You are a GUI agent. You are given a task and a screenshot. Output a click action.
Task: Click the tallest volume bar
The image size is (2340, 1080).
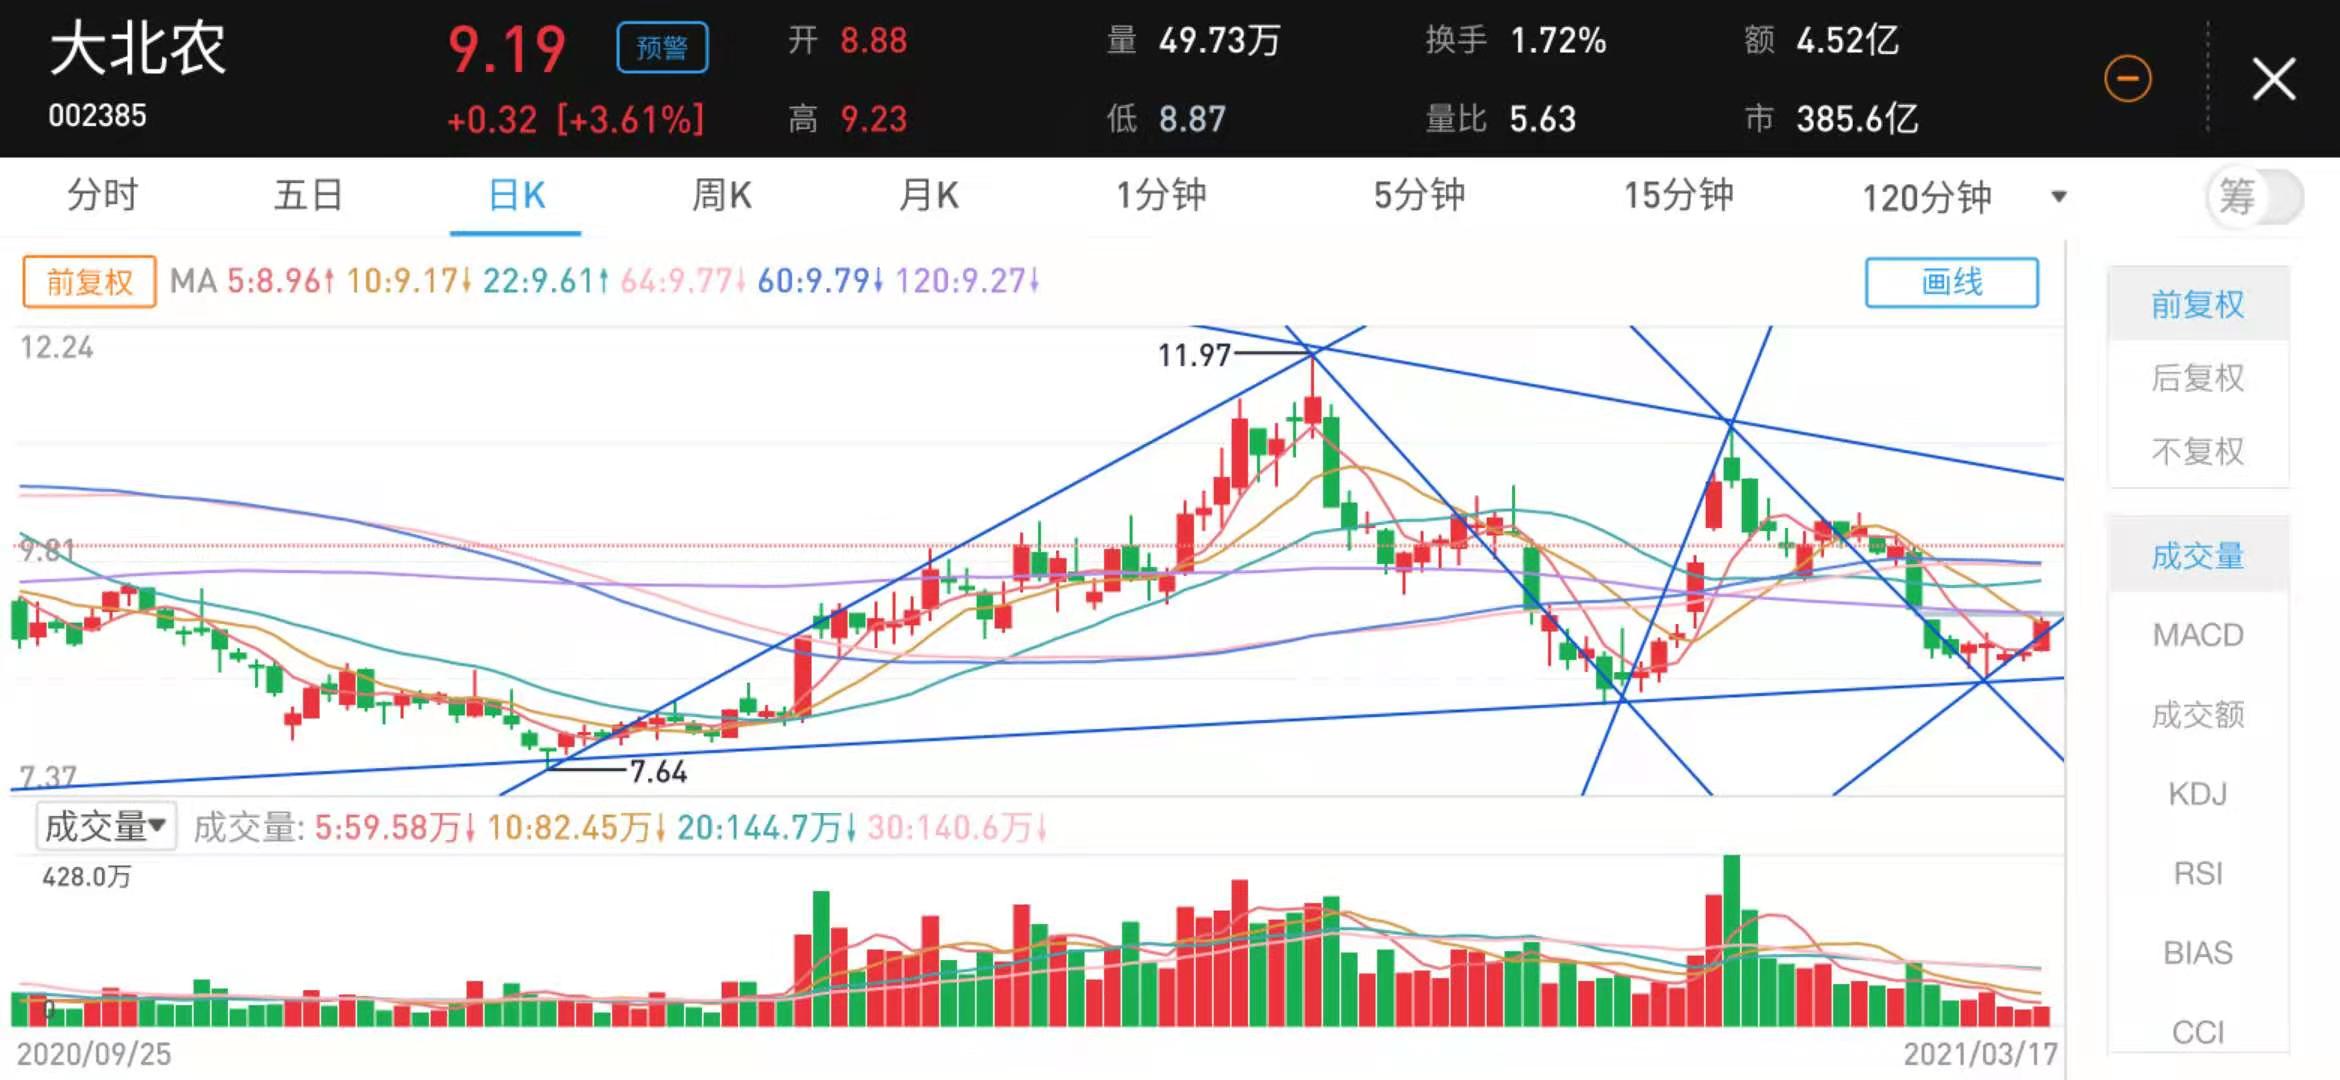(1731, 940)
